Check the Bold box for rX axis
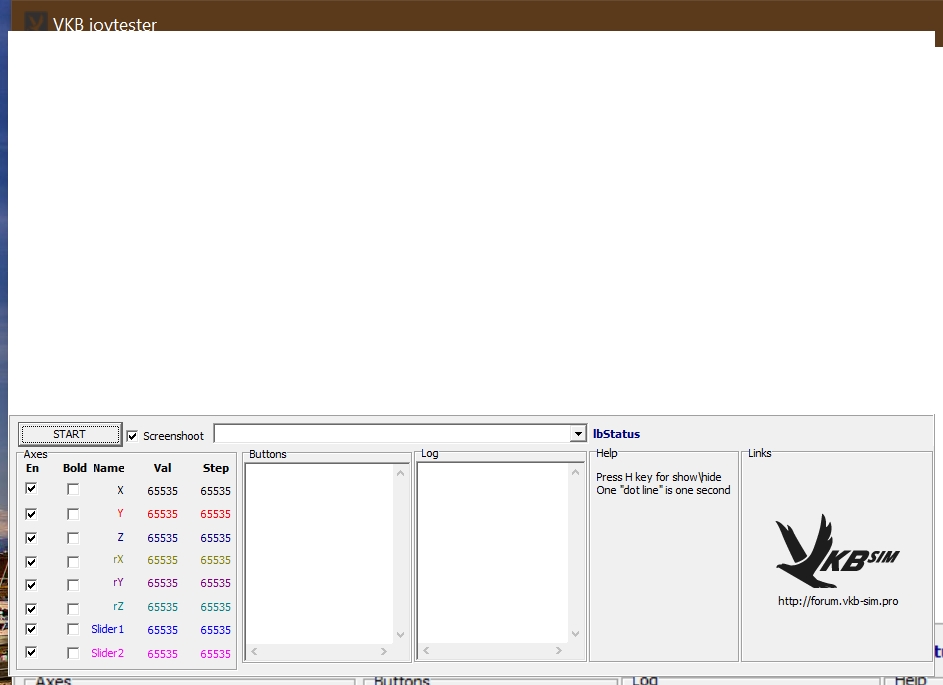Image resolution: width=943 pixels, height=685 pixels. pyautogui.click(x=73, y=561)
